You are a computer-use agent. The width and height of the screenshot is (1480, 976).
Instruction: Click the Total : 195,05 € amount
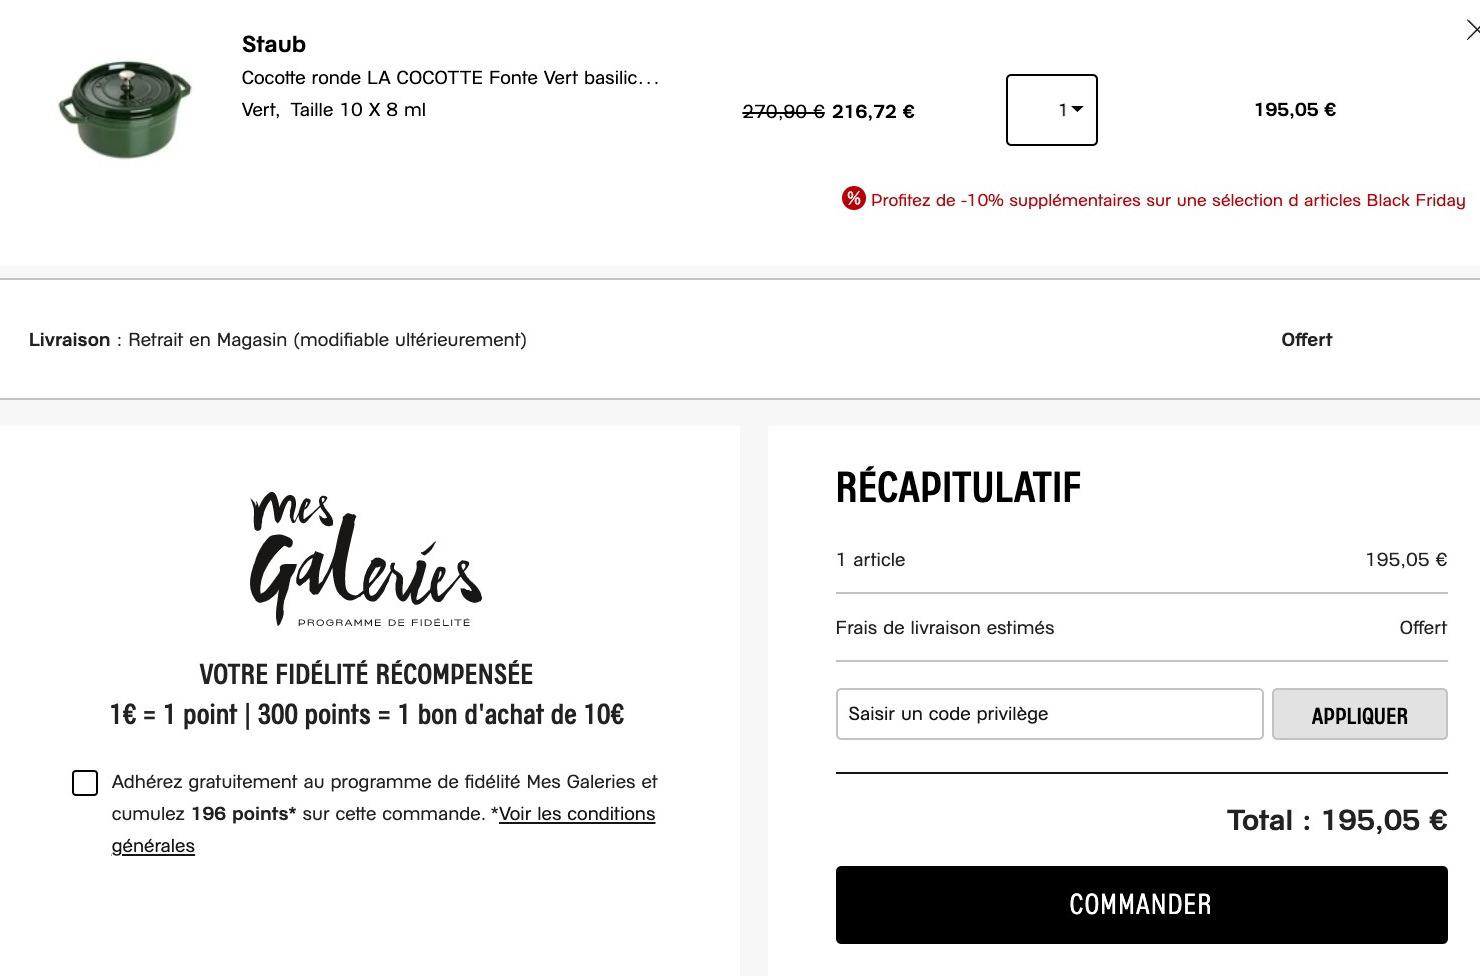[x=1336, y=821]
